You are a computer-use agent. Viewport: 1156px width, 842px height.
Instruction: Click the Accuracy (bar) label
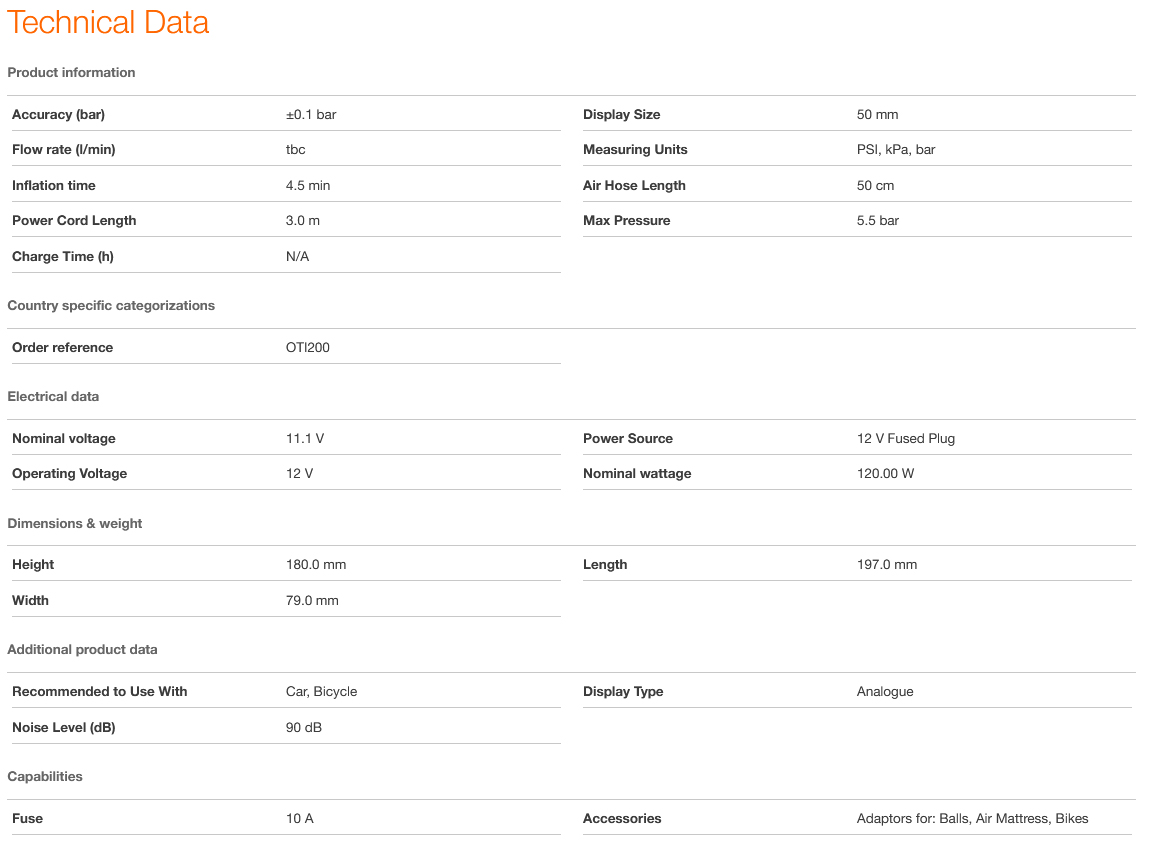pyautogui.click(x=58, y=115)
